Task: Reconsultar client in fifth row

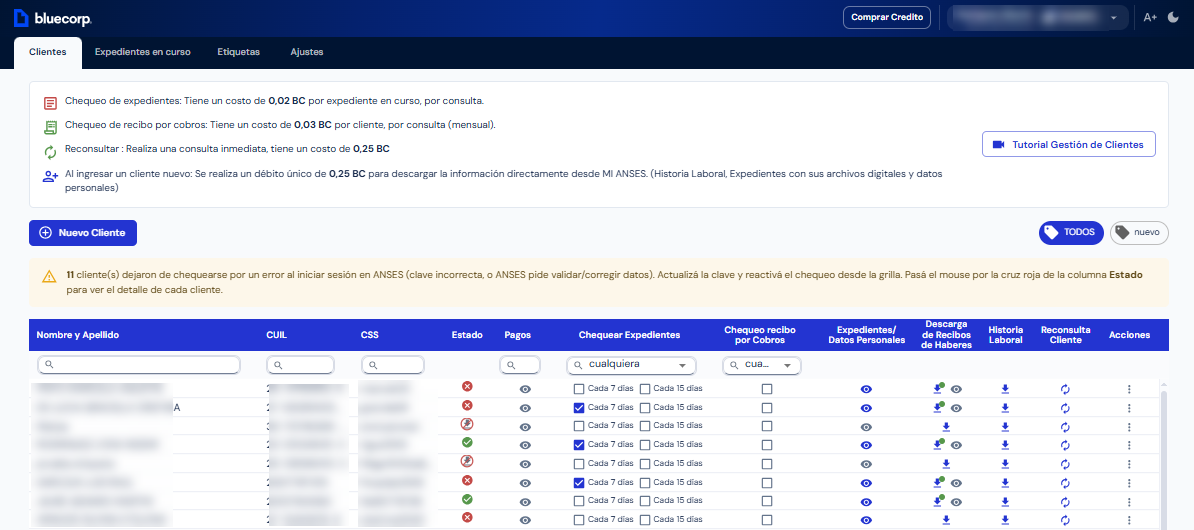Action: [x=1065, y=464]
